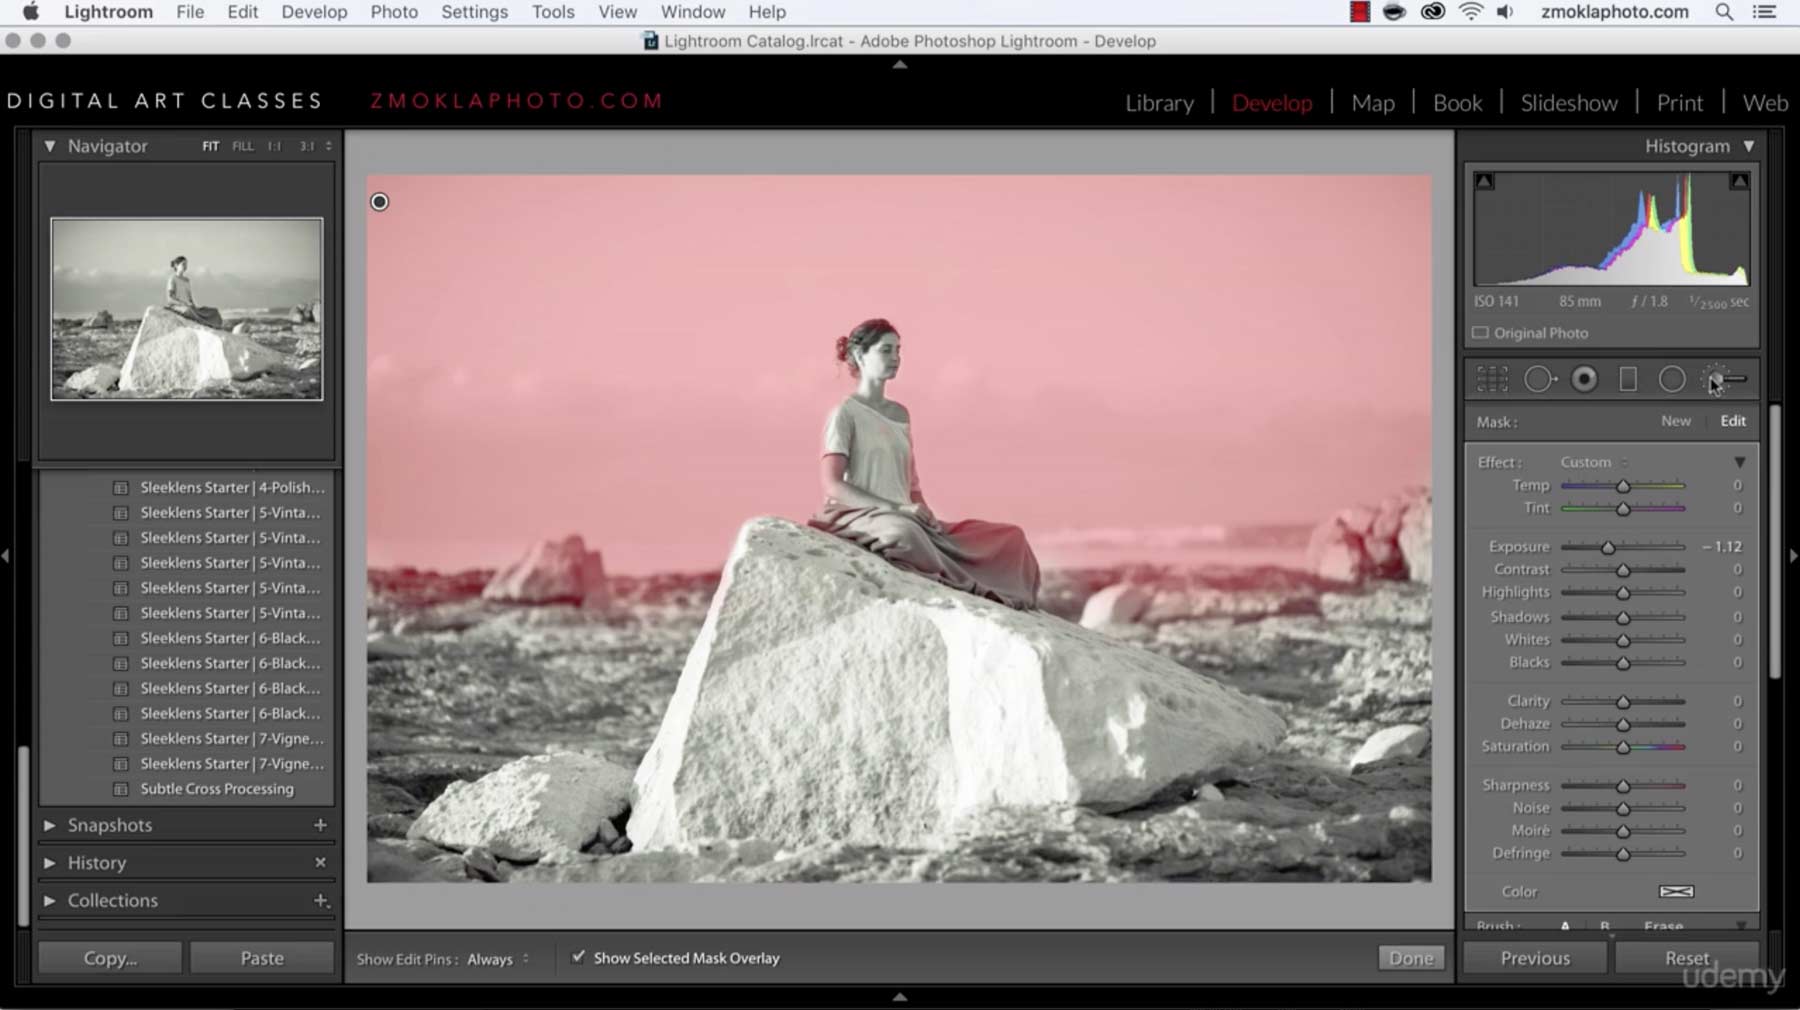Open the File menu
The height and width of the screenshot is (1010, 1800).
click(190, 12)
